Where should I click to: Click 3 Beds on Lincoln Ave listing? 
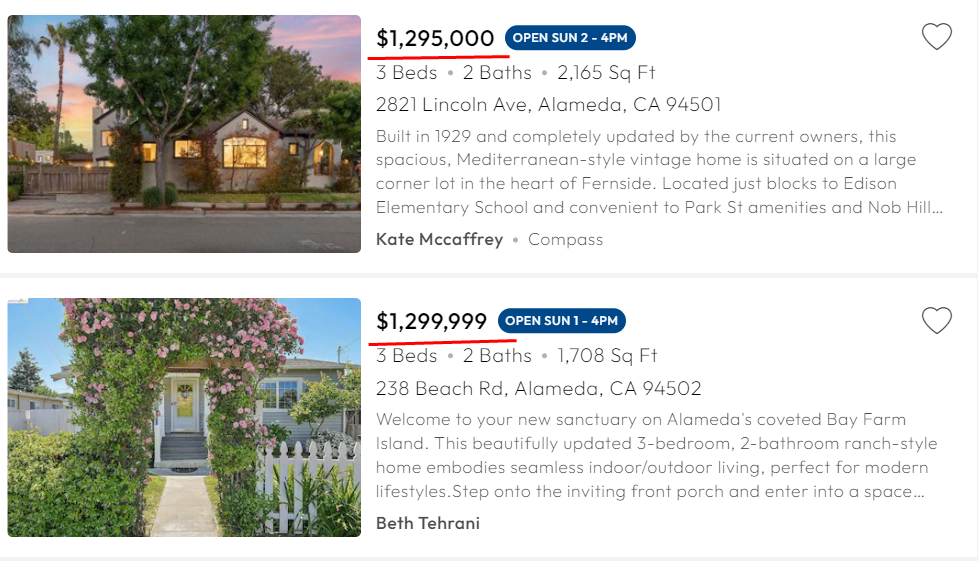pos(406,72)
